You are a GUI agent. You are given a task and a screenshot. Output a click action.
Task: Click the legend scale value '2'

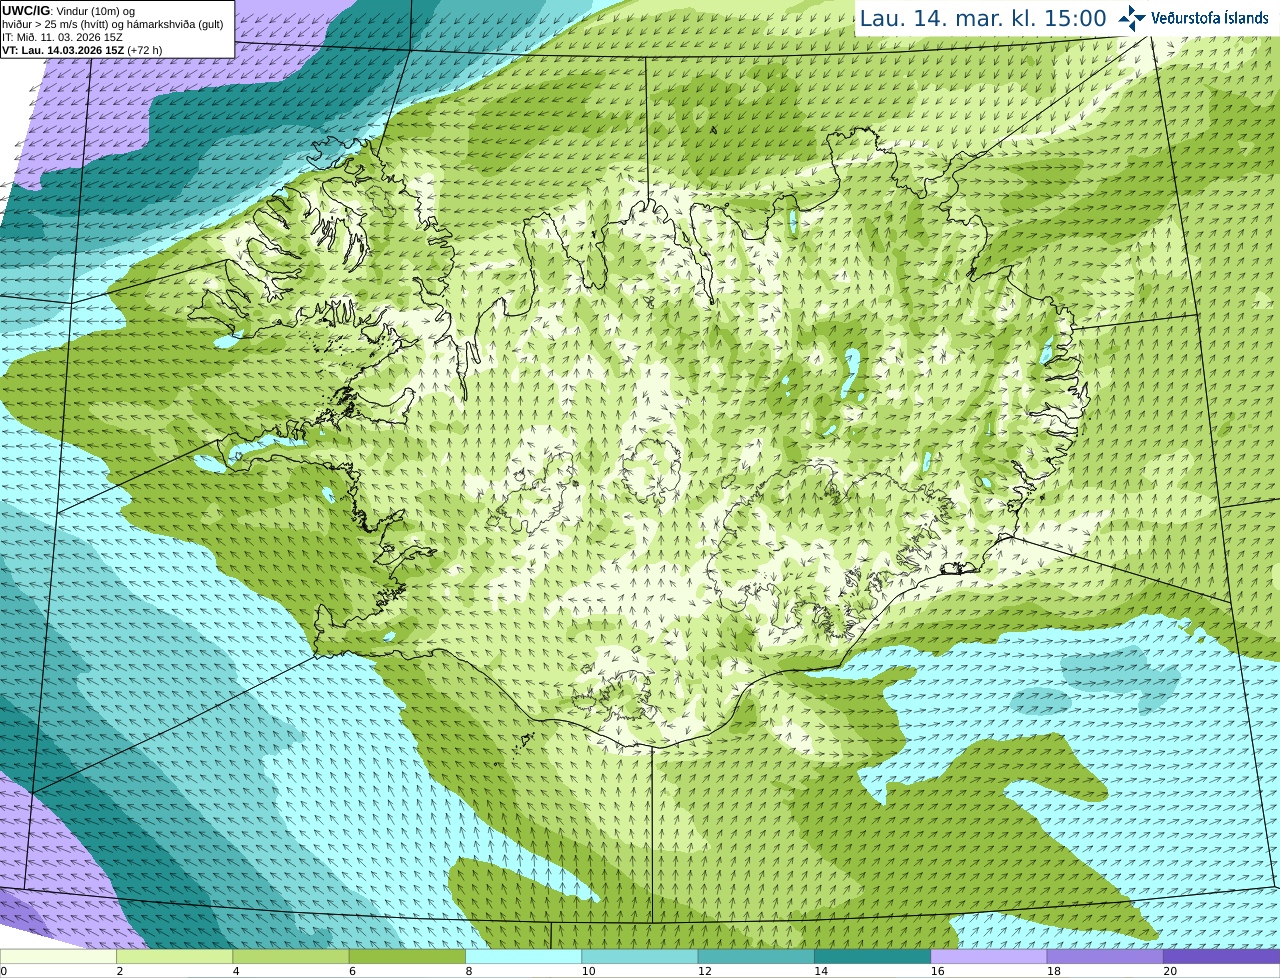tap(120, 971)
